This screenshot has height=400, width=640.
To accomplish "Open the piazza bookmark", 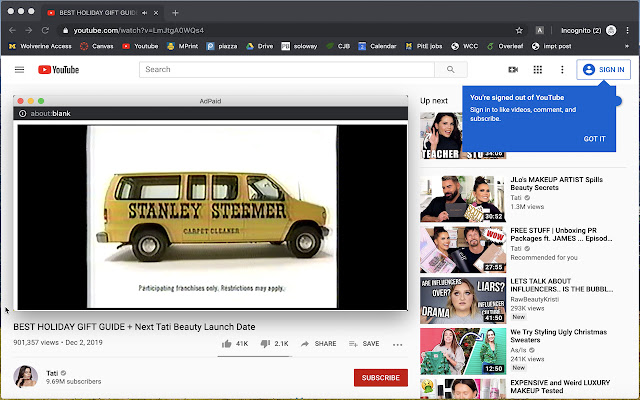I will (222, 46).
